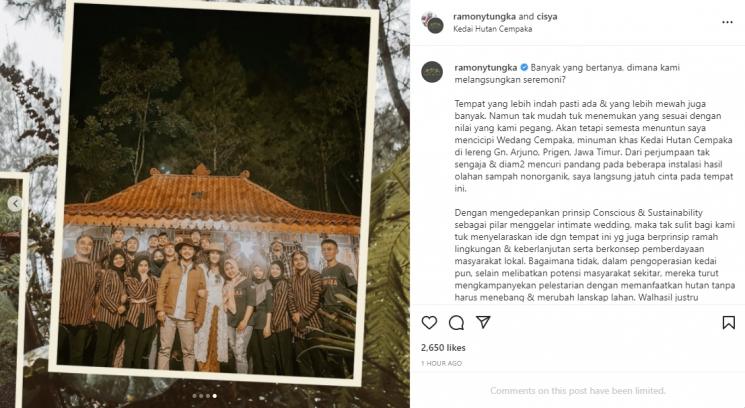Select the third carousel dot indicator
745x408 pixels.
tap(208, 396)
